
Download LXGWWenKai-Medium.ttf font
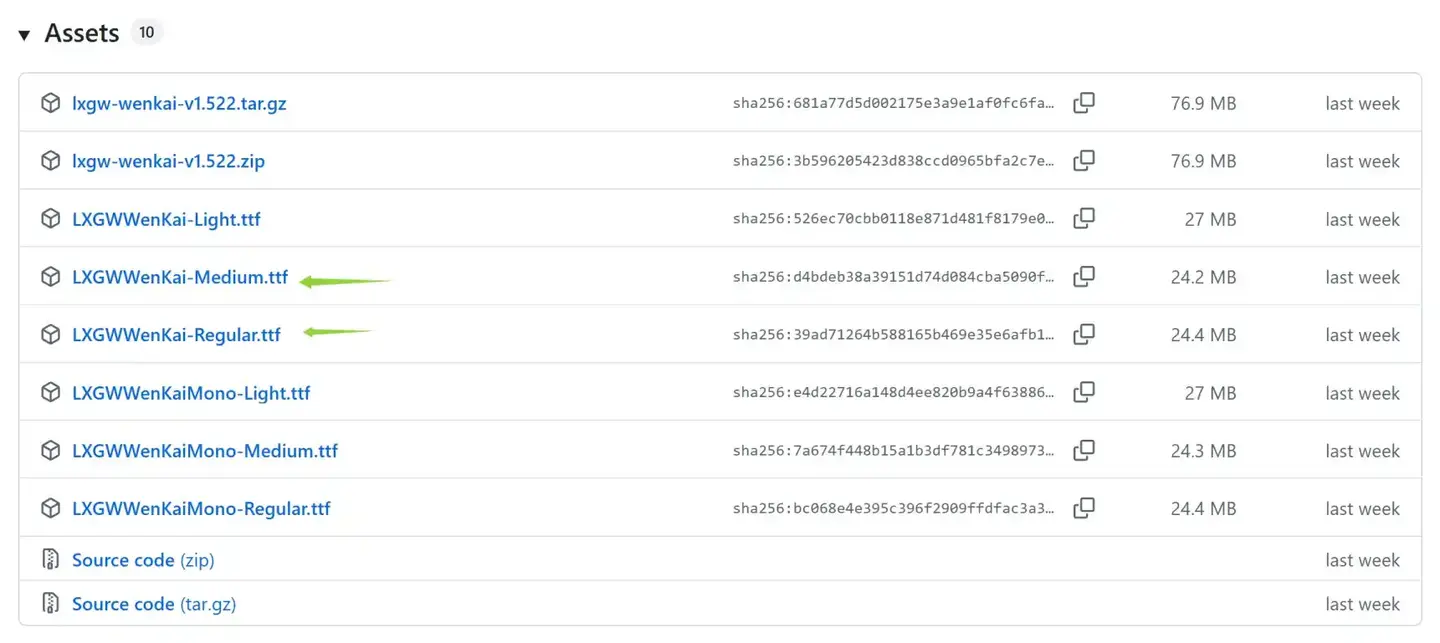180,277
